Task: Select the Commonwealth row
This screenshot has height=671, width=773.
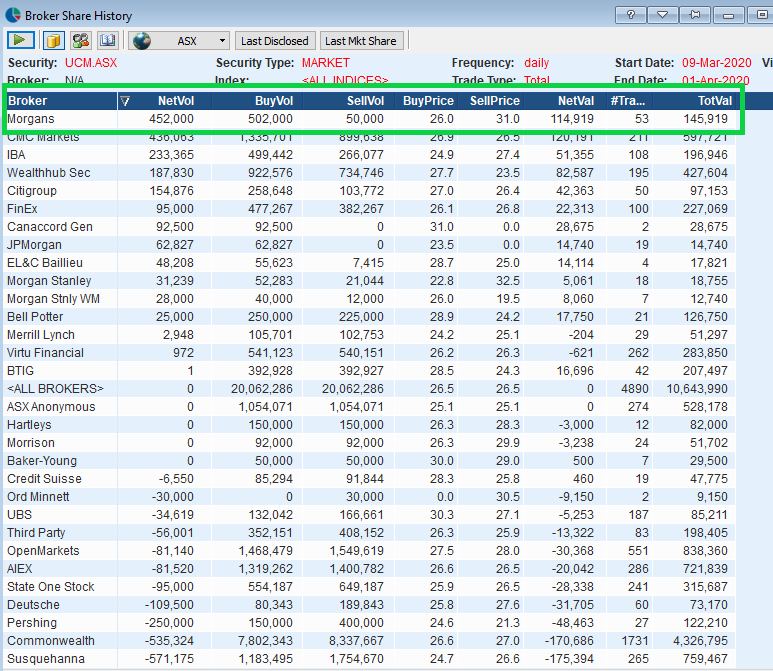Action: pos(370,640)
